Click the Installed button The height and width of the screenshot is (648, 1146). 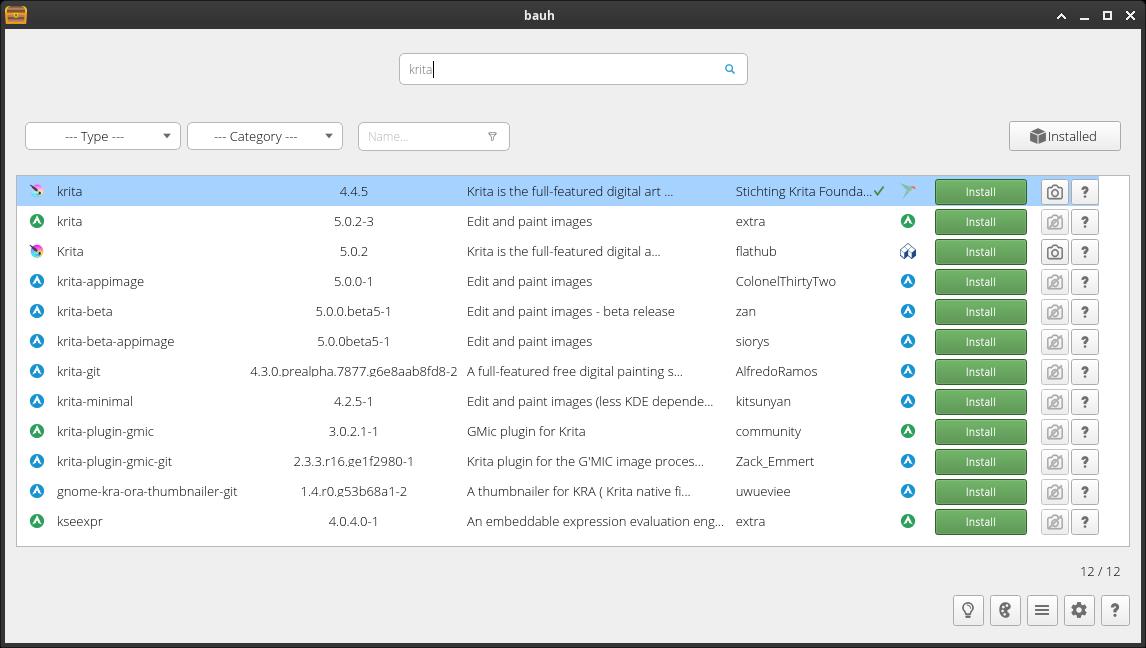(x=1064, y=136)
